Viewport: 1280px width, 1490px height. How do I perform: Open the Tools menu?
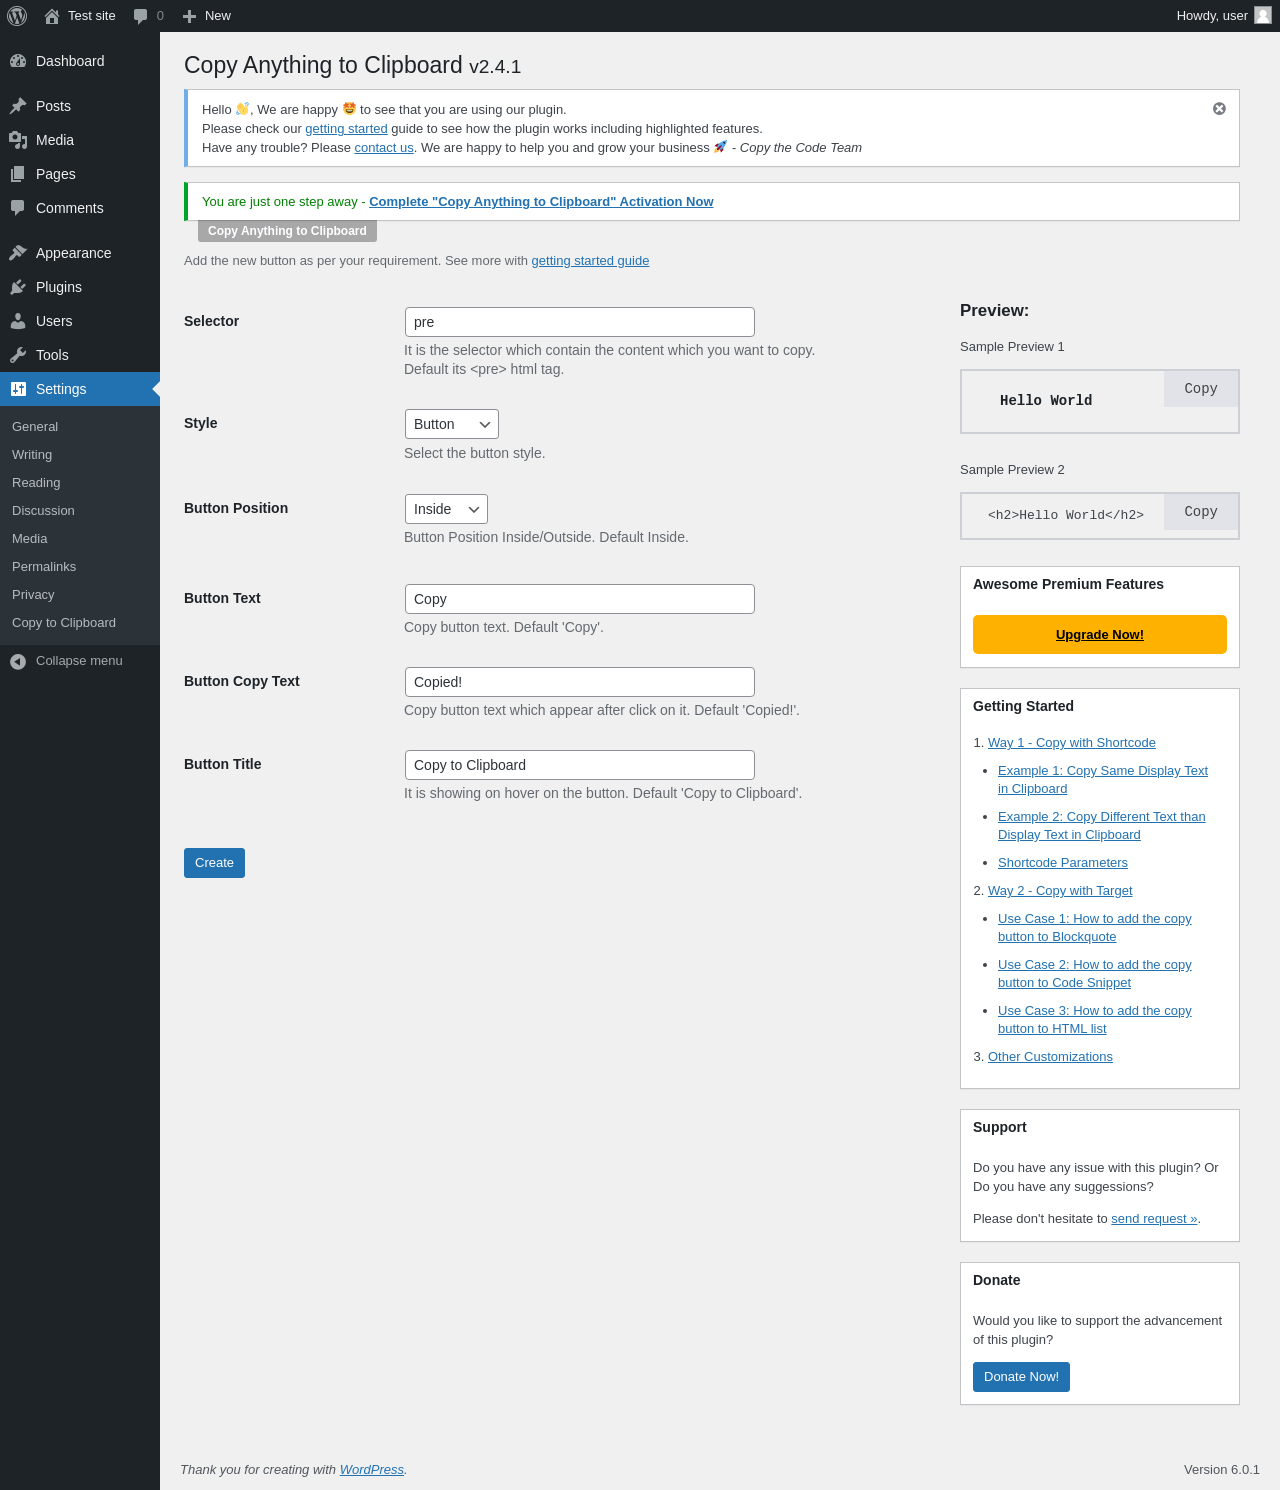80,355
